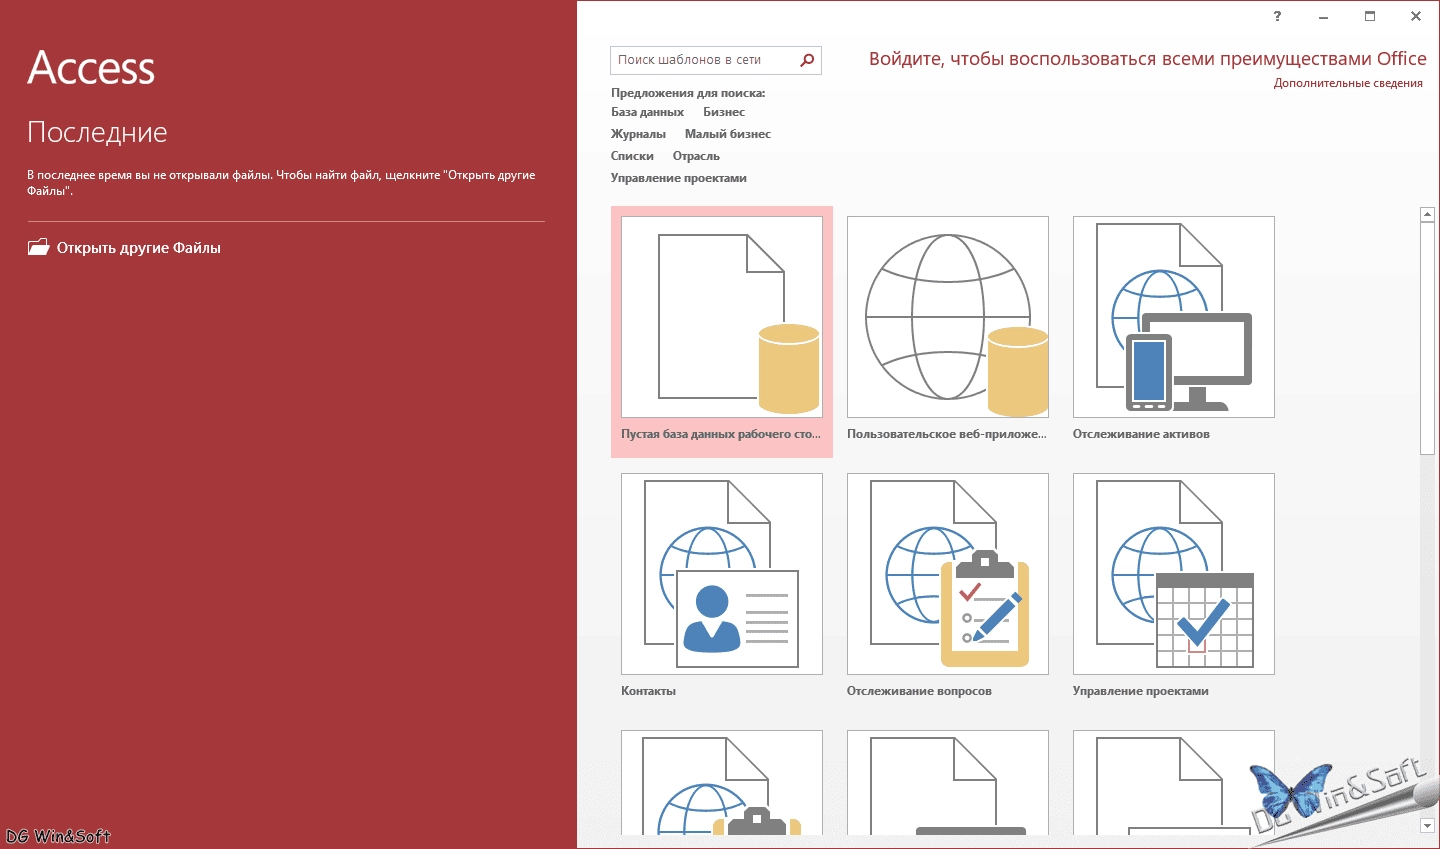Click the Дополнительные сведения link
This screenshot has width=1440, height=849.
click(x=1348, y=83)
